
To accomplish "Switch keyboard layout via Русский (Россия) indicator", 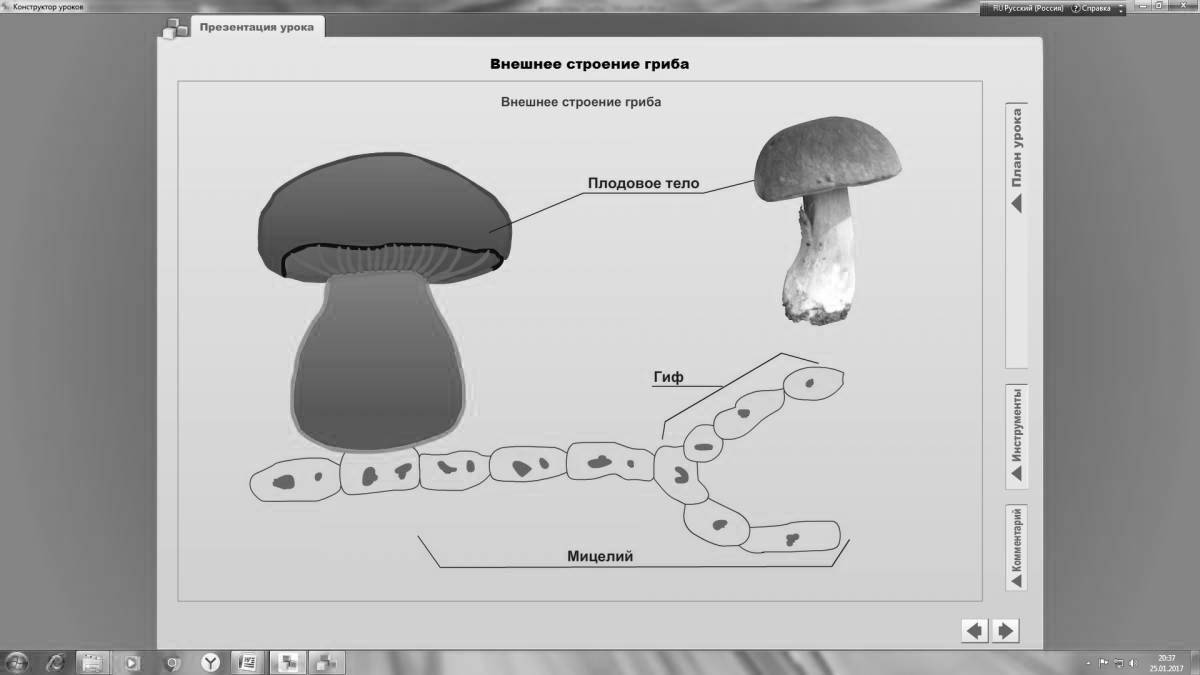I will (1026, 6).
